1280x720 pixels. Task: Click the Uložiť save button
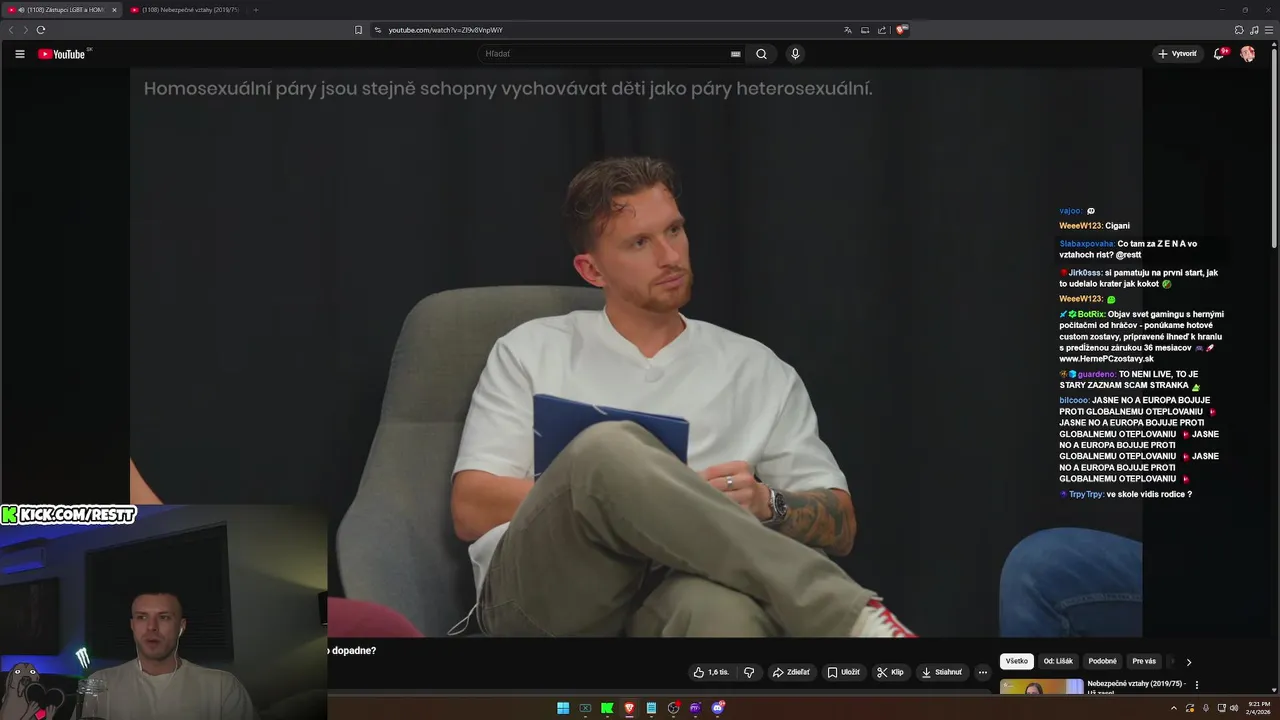(843, 672)
